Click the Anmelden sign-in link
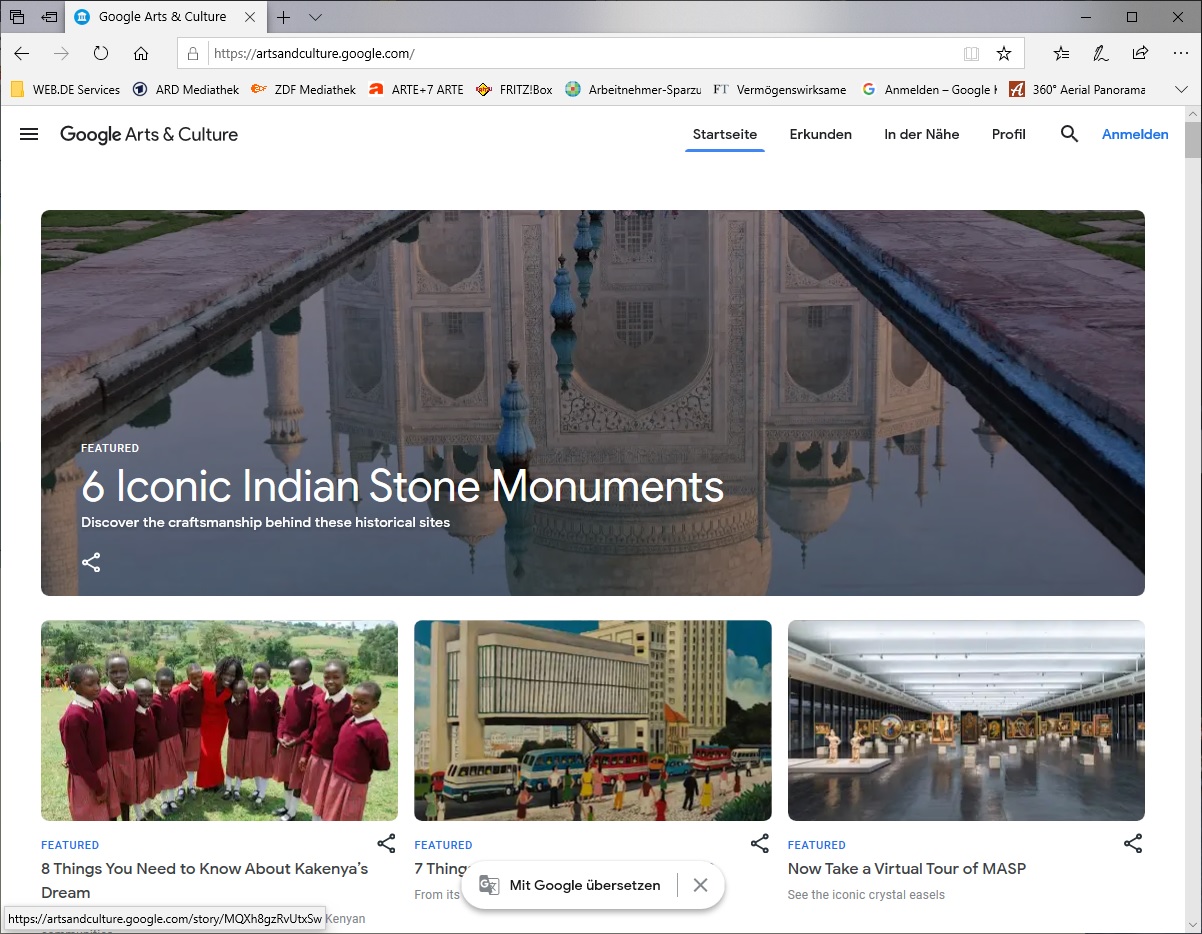The height and width of the screenshot is (934, 1202). tap(1134, 134)
